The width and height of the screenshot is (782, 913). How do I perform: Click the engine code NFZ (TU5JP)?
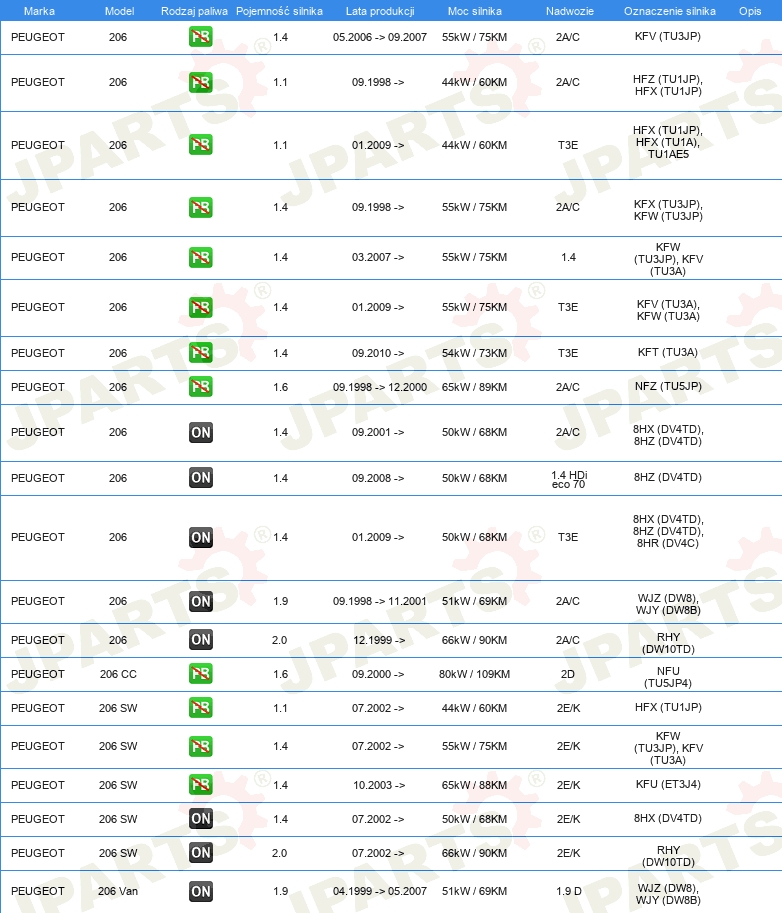tap(668, 386)
